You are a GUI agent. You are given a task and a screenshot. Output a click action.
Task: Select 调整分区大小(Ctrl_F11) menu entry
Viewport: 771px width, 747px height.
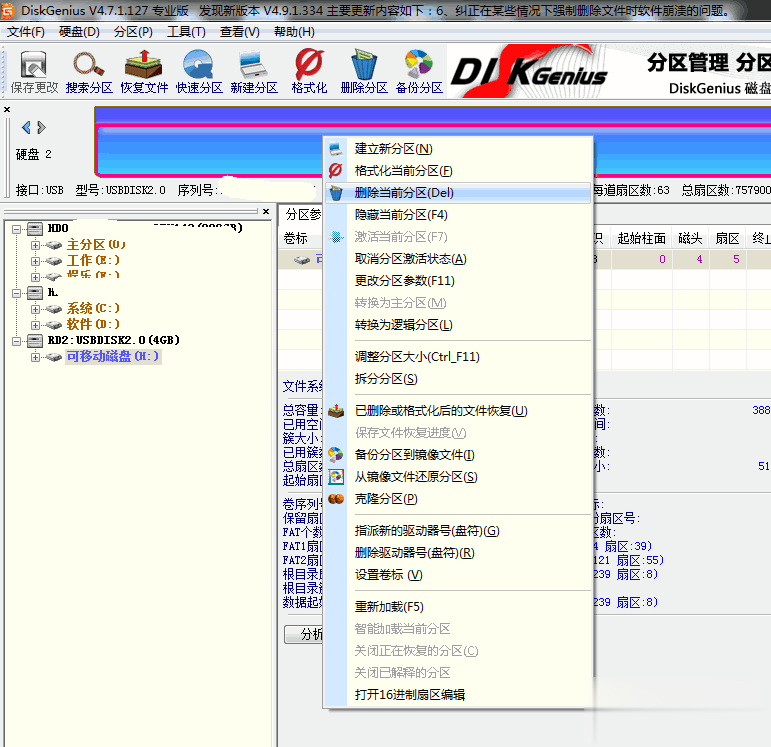tap(458, 357)
